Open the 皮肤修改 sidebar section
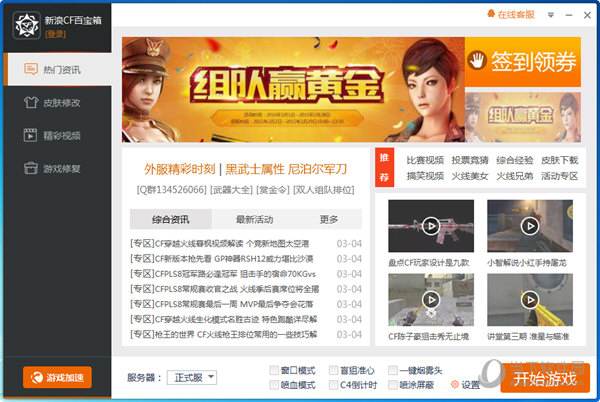The image size is (600, 402). [x=58, y=103]
